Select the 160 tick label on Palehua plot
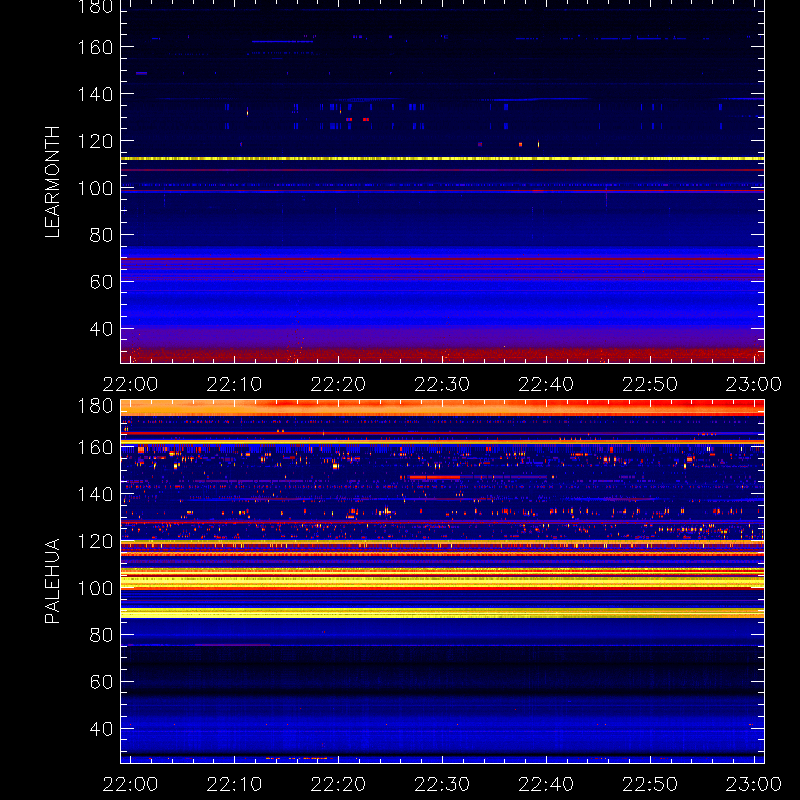 tap(95, 447)
